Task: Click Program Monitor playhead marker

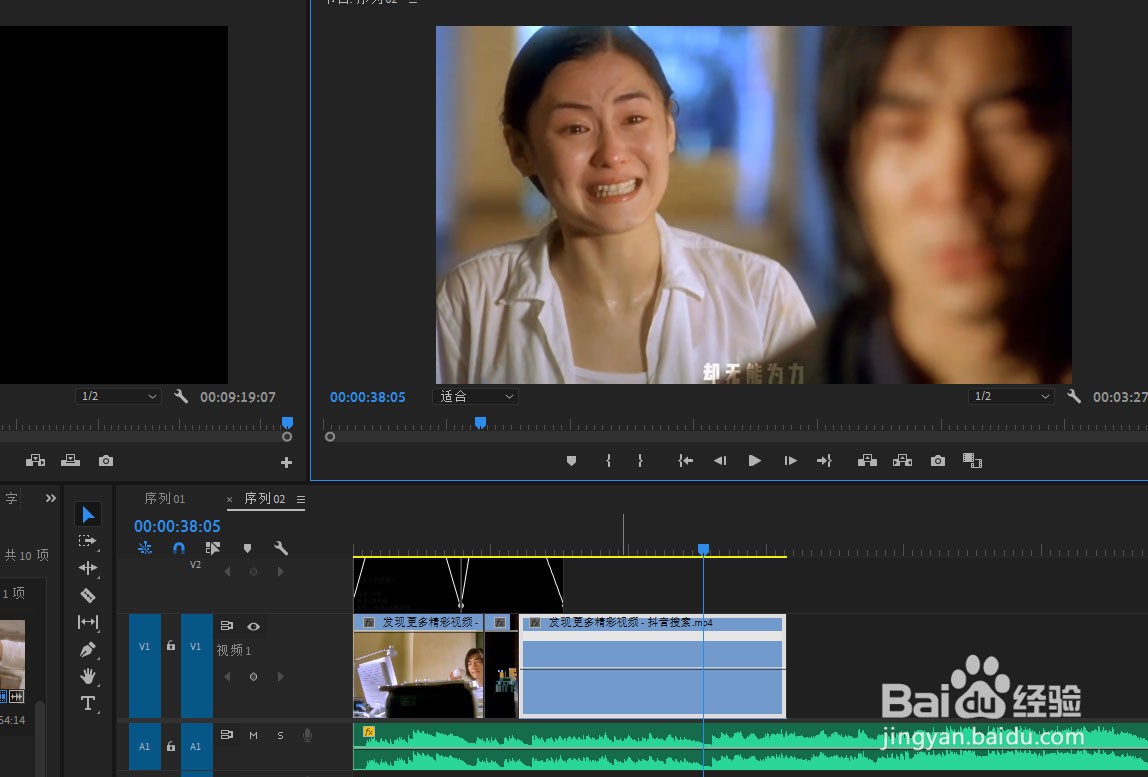Action: [x=480, y=423]
